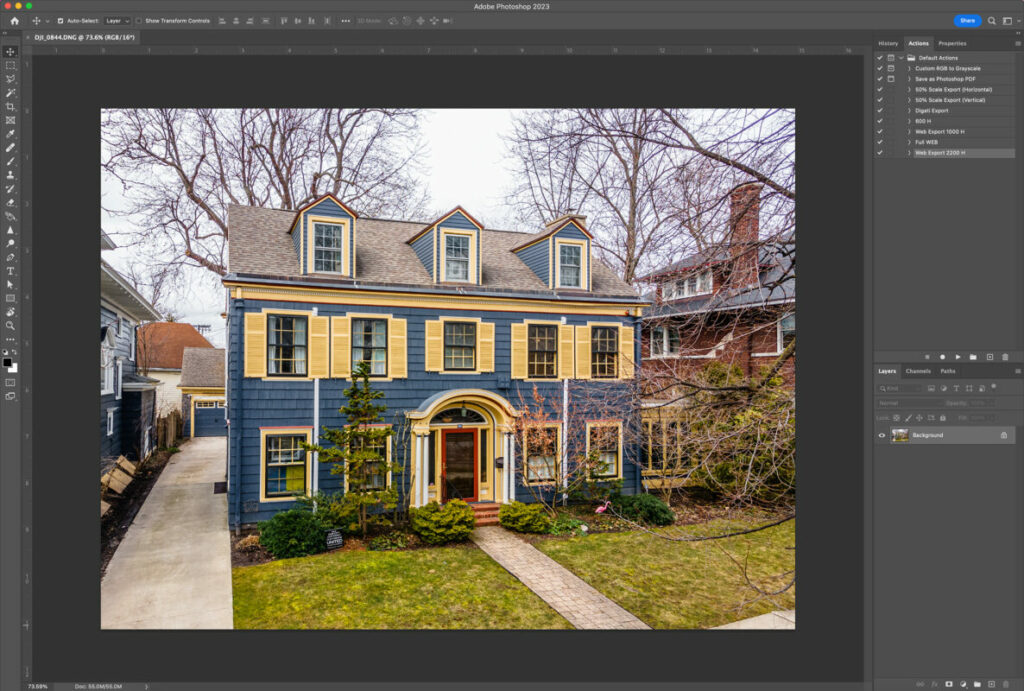Select the Zoom tool

[10, 326]
